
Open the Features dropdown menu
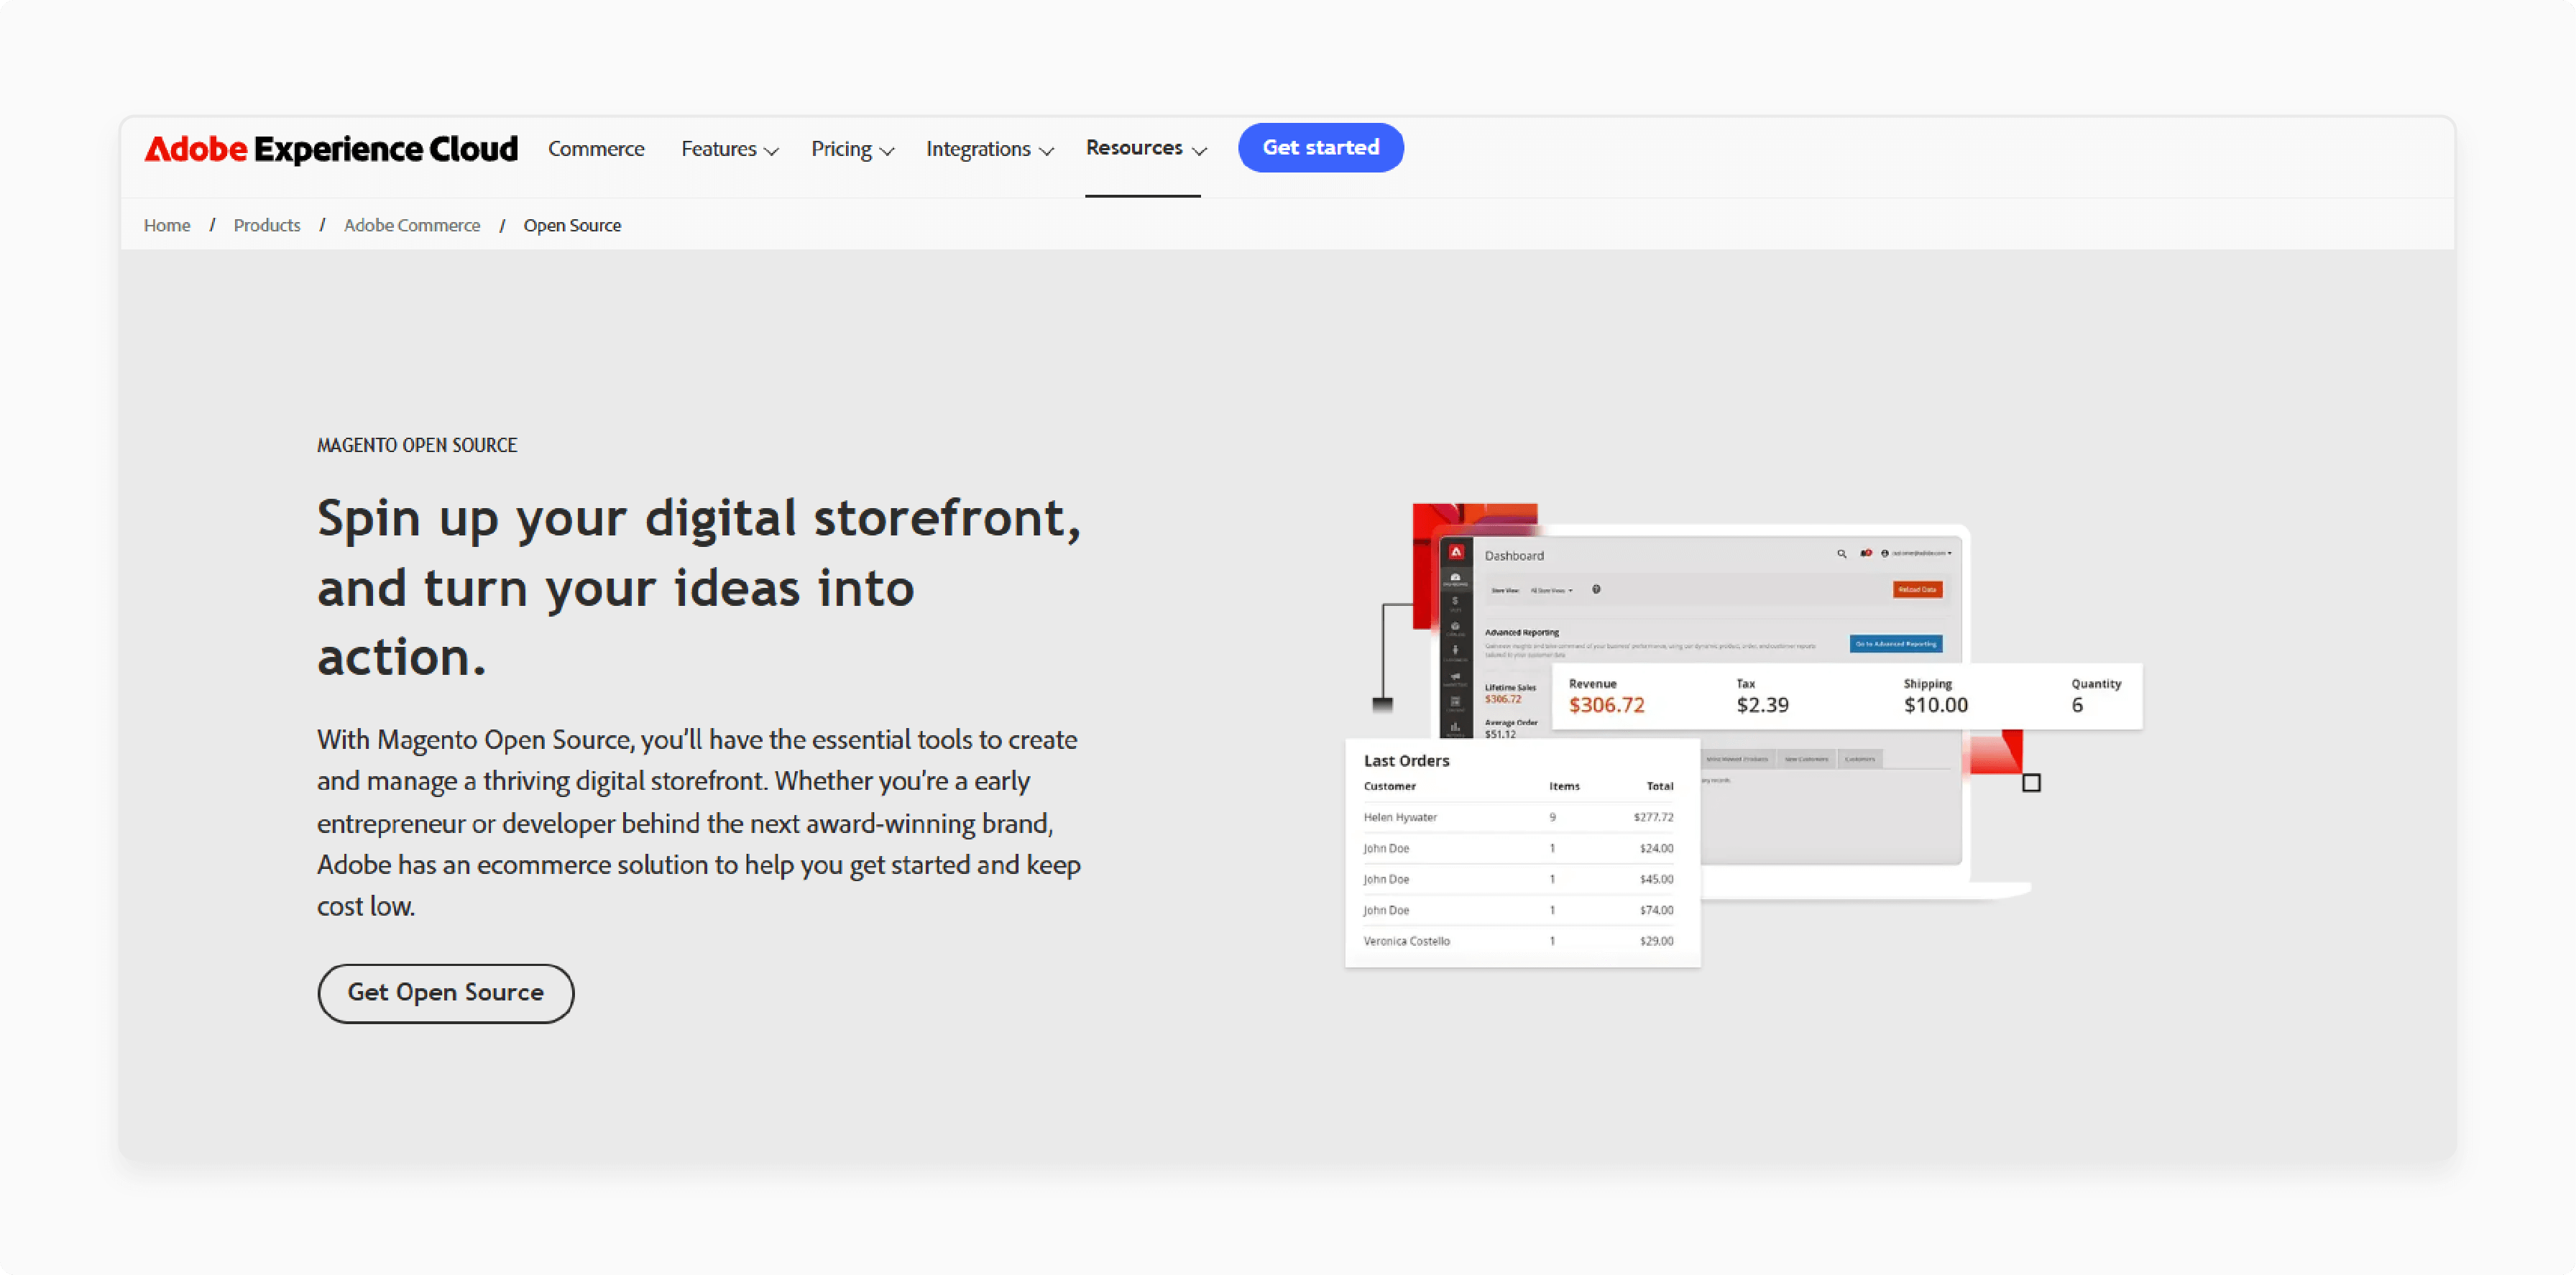pos(728,148)
